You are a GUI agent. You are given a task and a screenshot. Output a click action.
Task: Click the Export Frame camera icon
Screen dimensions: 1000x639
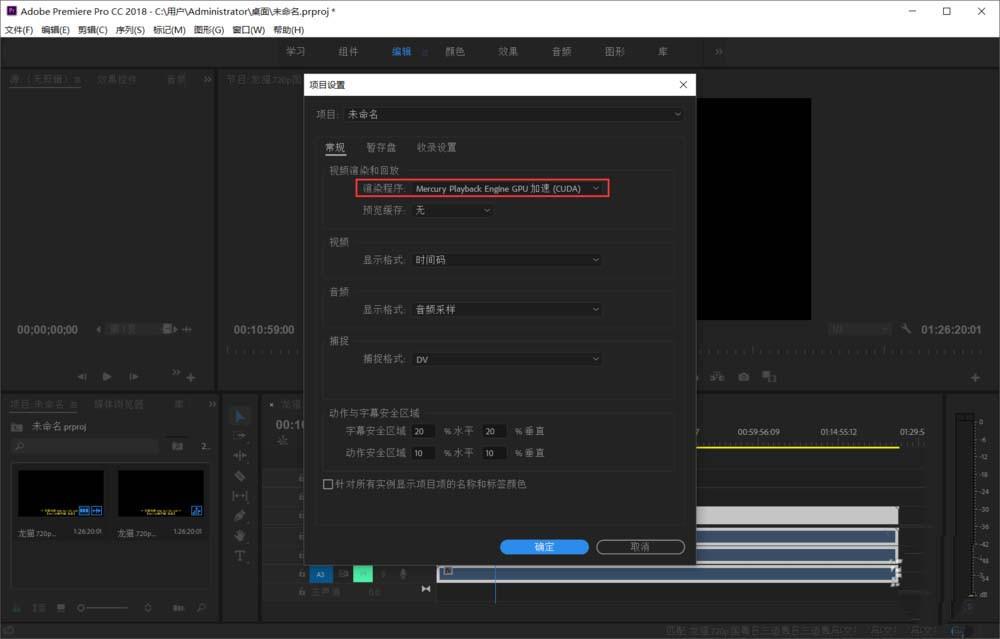coord(743,375)
